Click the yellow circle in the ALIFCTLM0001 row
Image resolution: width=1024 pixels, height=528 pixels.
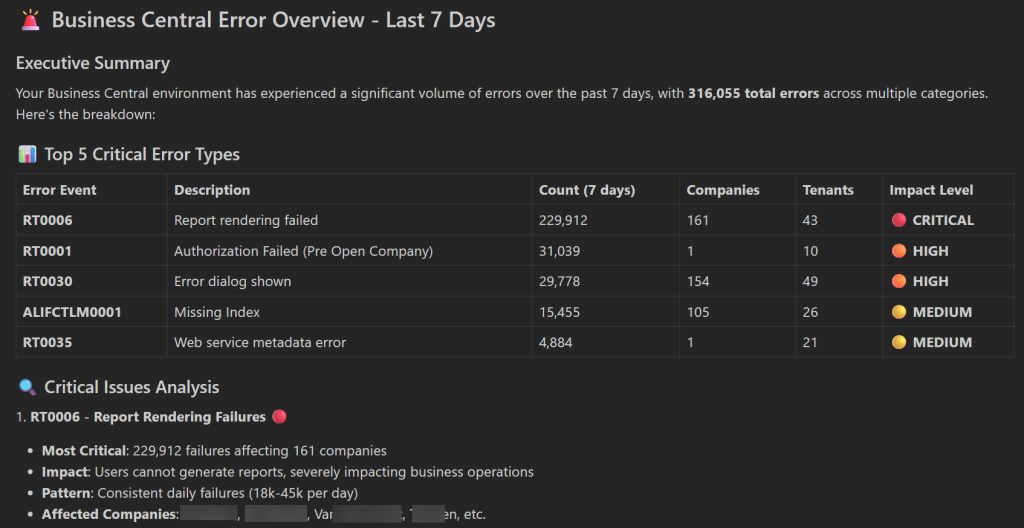pos(899,312)
